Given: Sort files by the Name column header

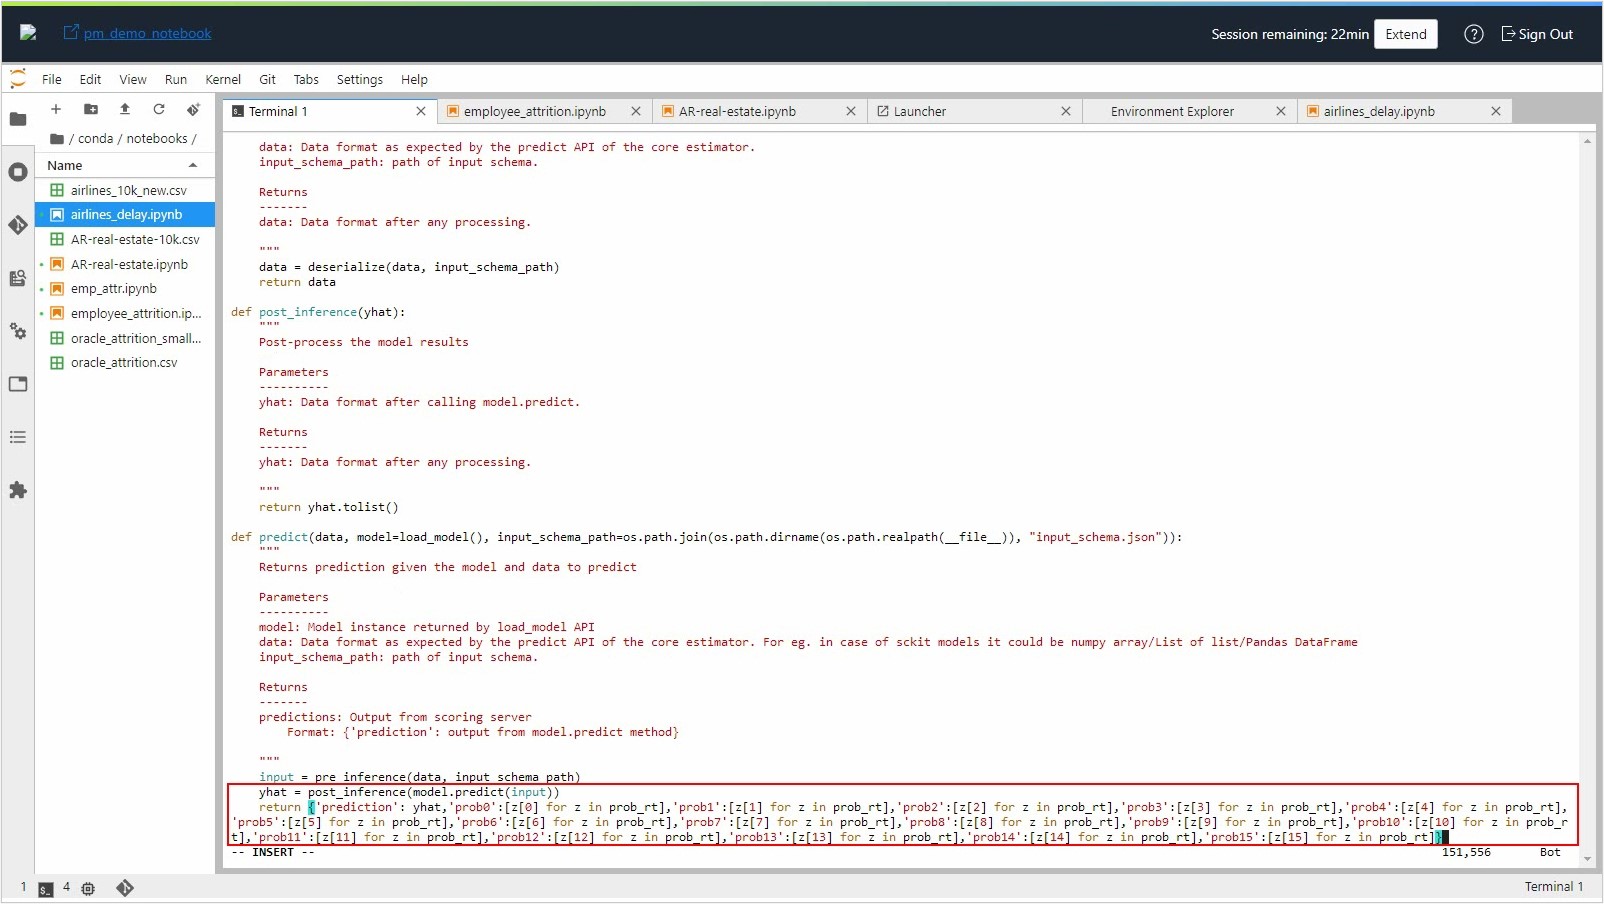Looking at the screenshot, I should click(124, 165).
